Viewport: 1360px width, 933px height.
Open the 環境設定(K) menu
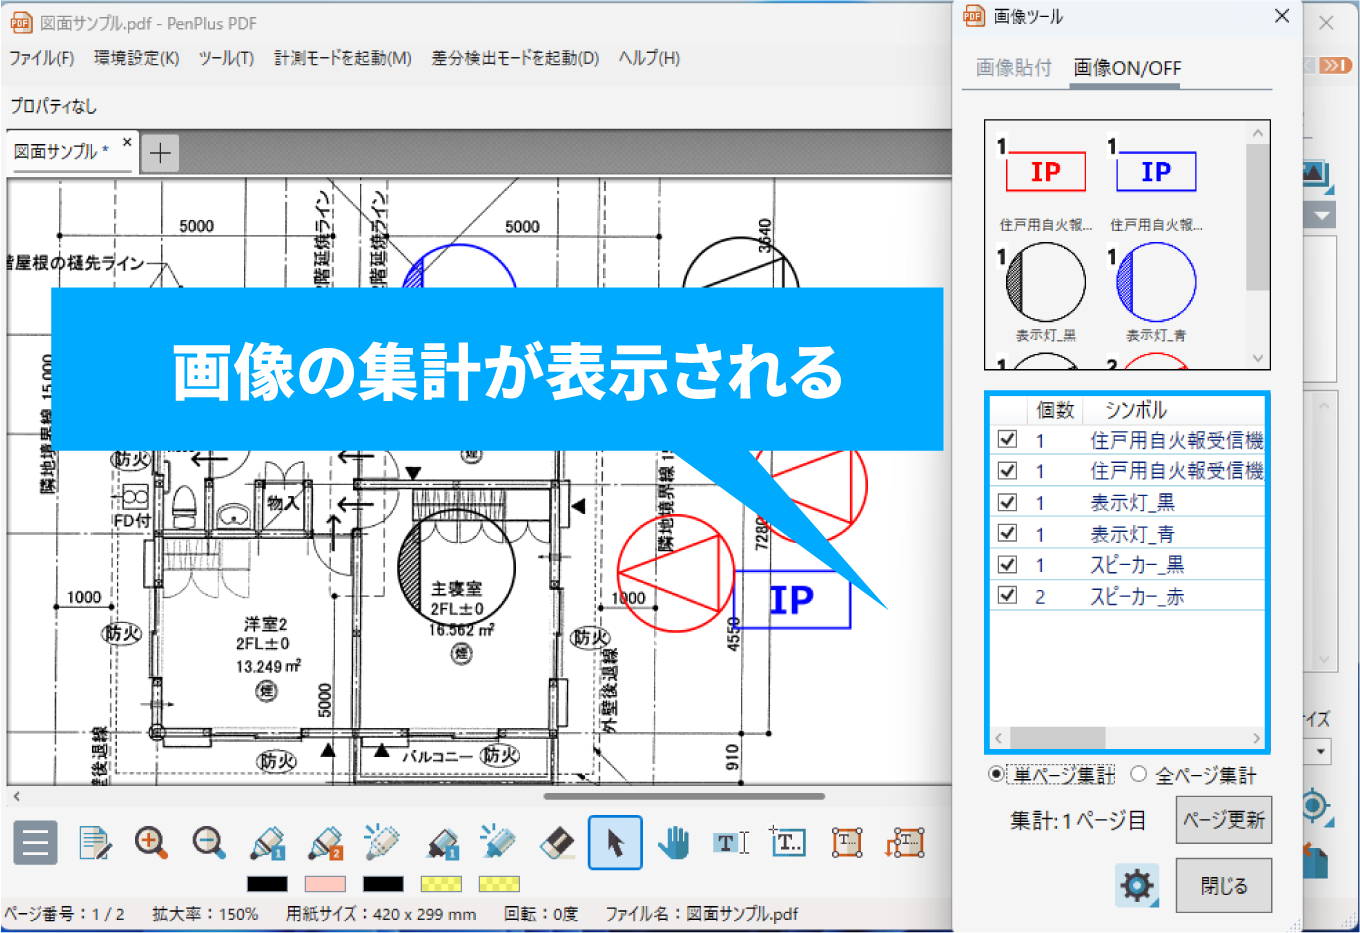(x=136, y=58)
